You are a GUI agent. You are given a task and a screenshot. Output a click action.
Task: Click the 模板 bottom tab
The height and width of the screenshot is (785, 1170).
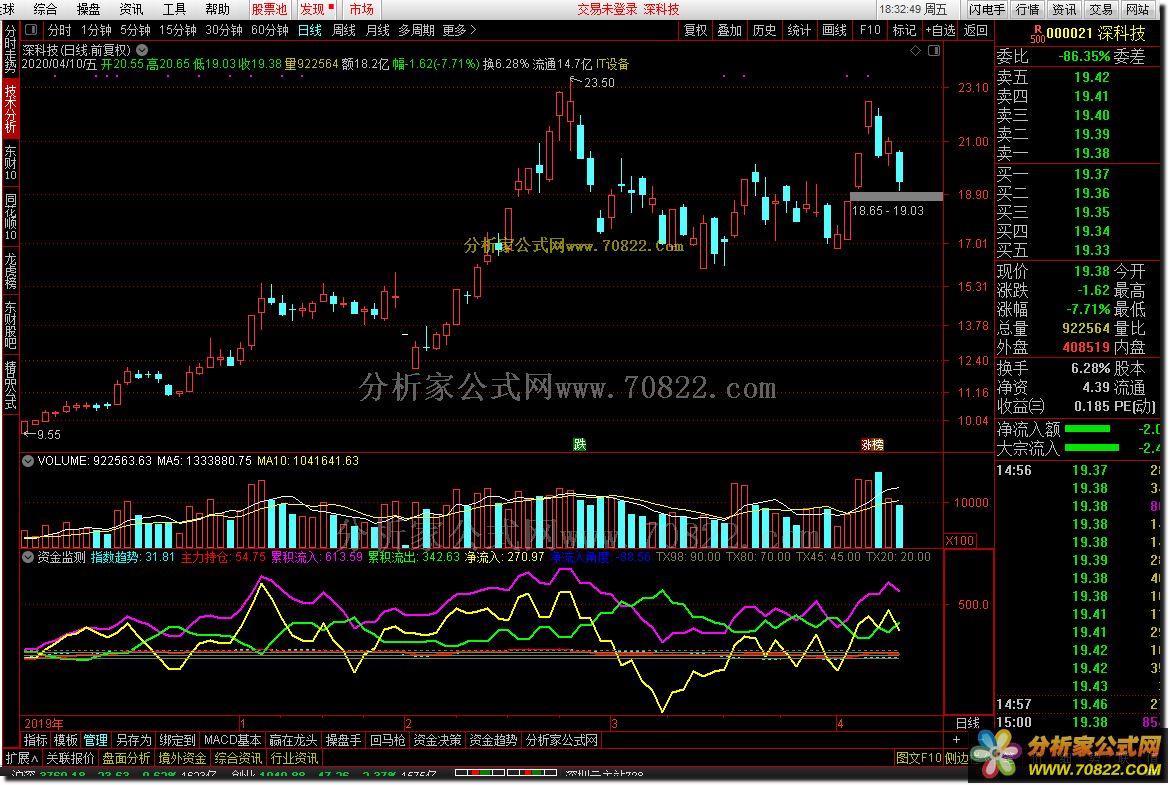tap(66, 740)
